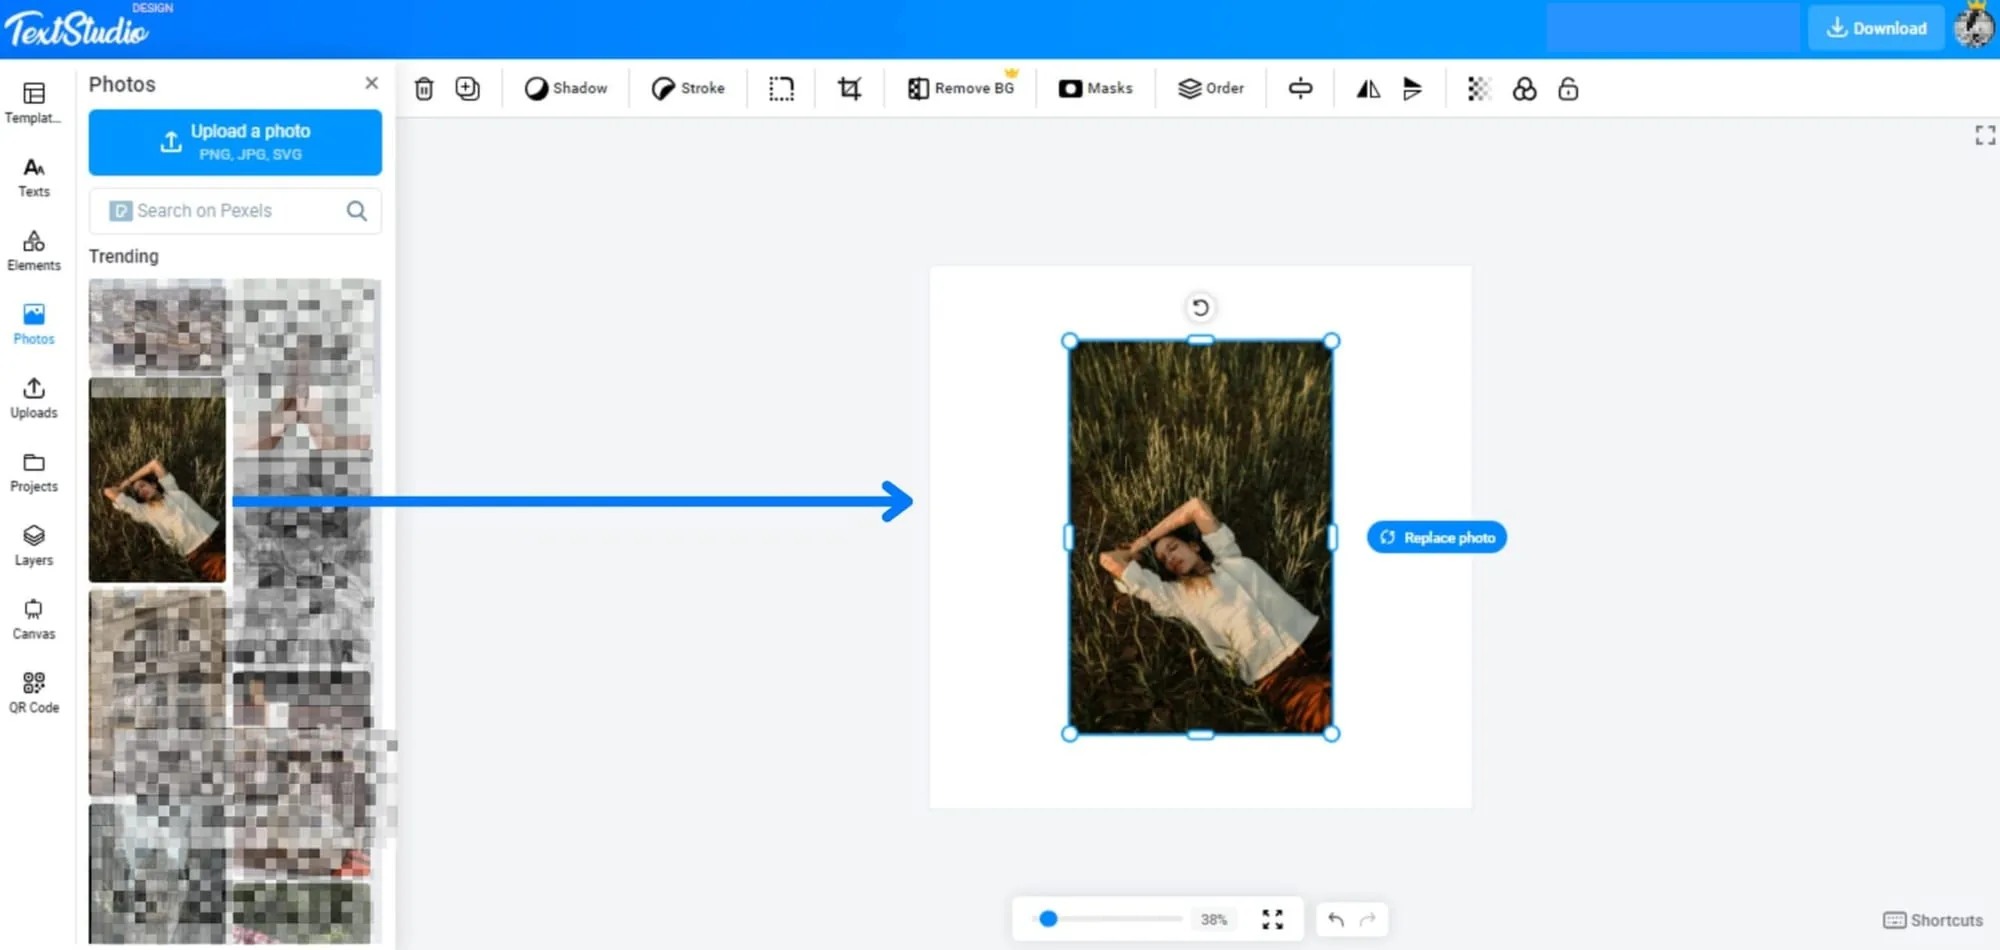Switch to the Texts sidebar tab
The width and height of the screenshot is (2000, 950).
click(34, 177)
